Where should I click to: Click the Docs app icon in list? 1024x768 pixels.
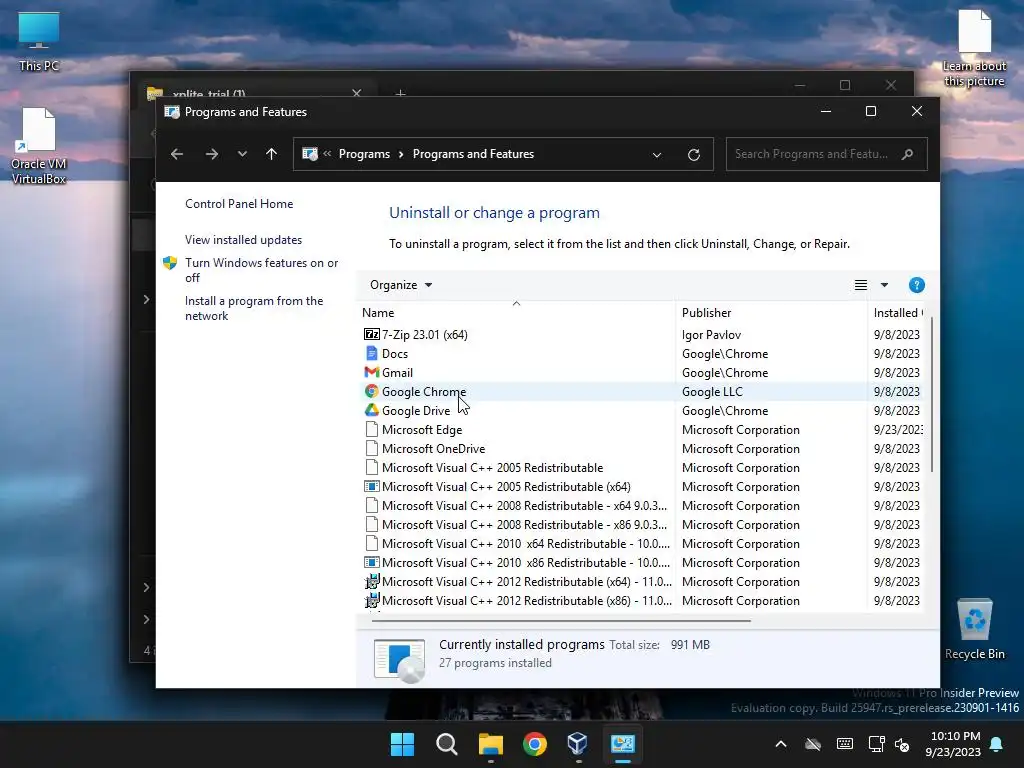(x=372, y=353)
